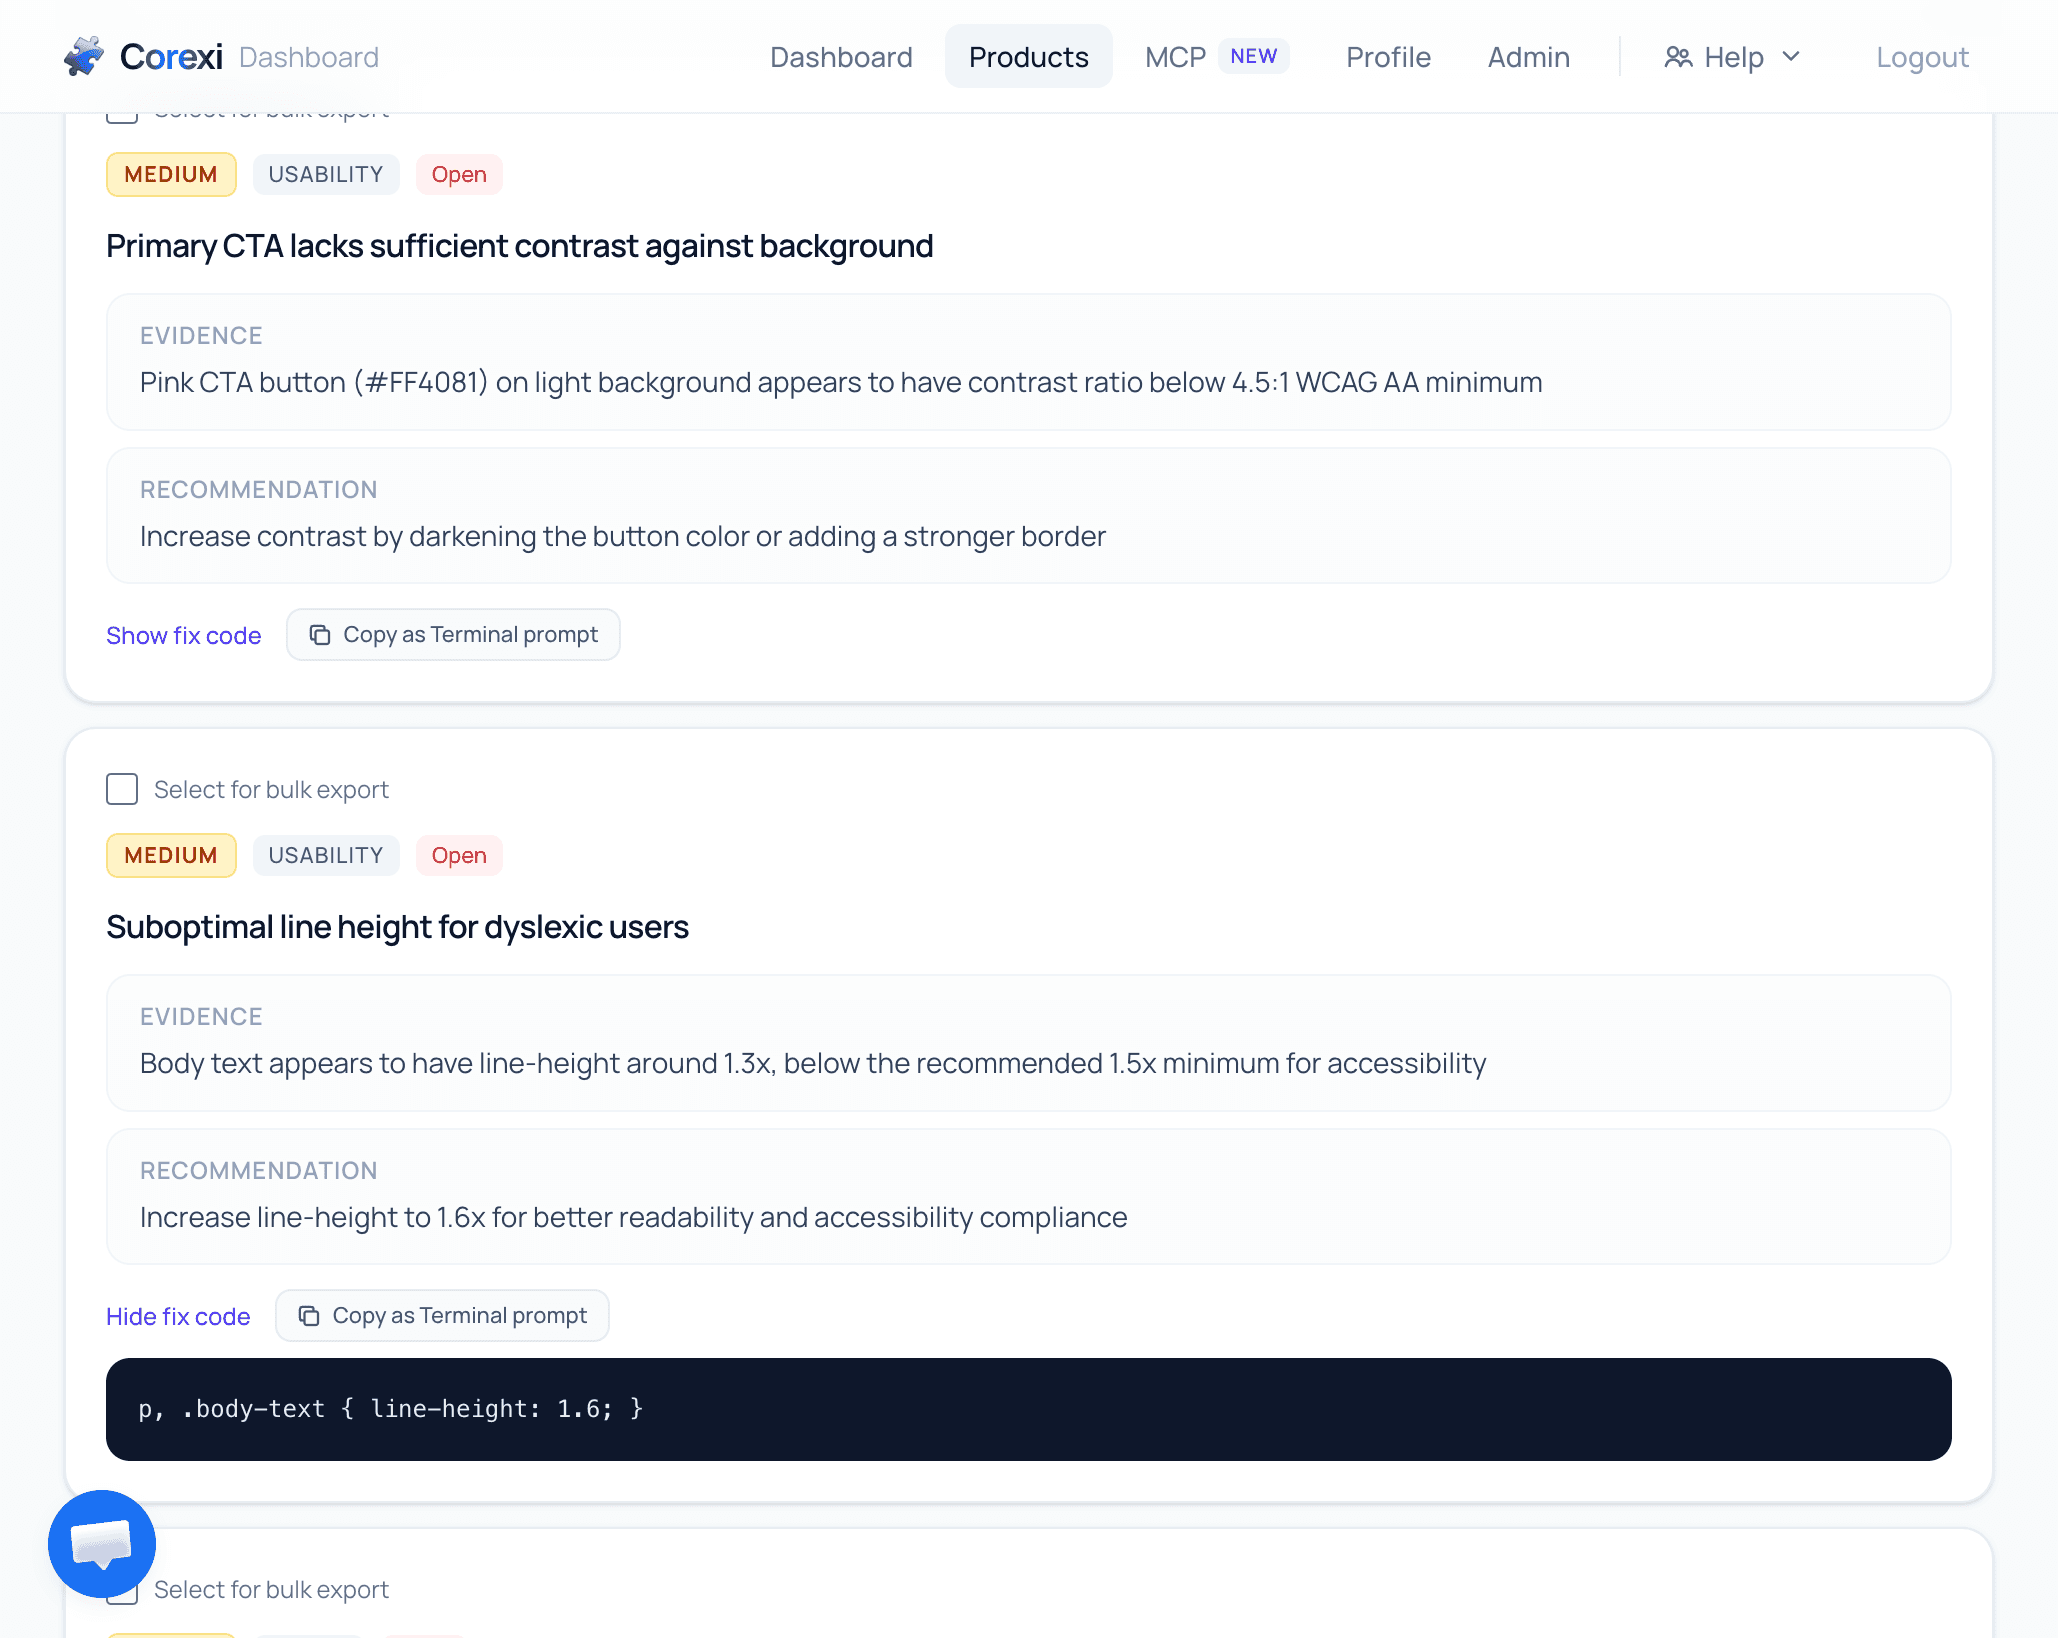2058x1638 pixels.
Task: Click the Corexi brand name
Action: [x=171, y=57]
